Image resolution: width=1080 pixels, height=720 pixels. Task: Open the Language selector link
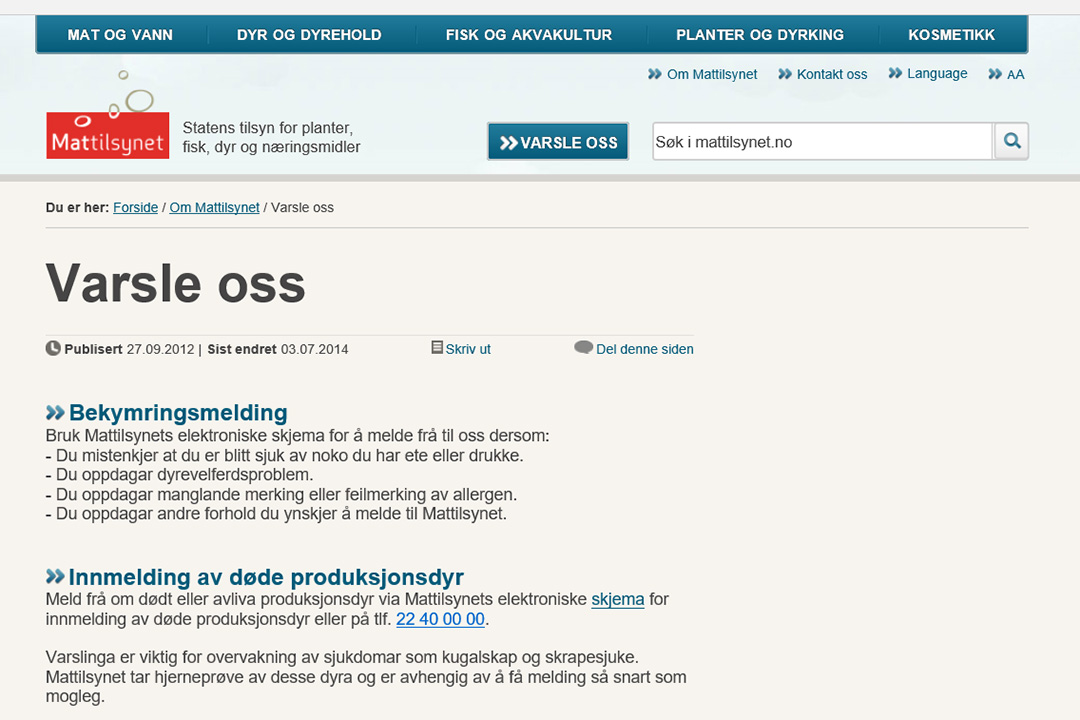(936, 74)
